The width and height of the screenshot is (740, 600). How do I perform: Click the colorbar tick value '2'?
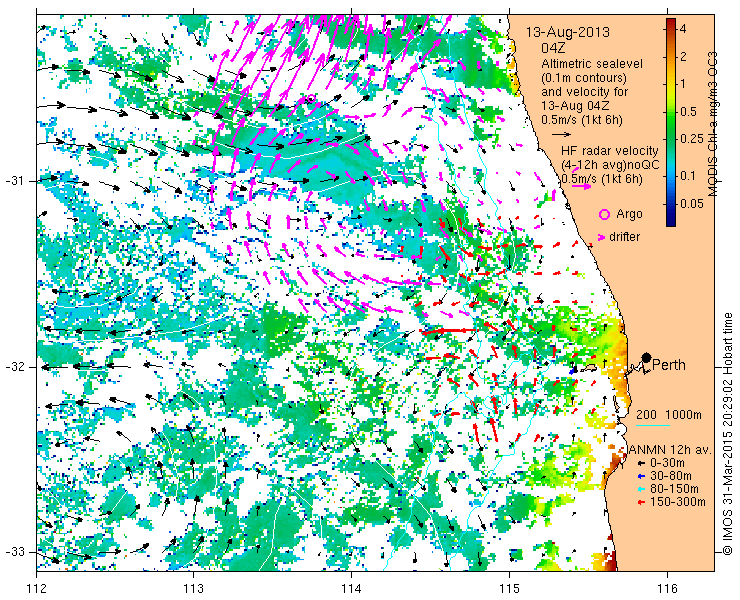(x=682, y=57)
